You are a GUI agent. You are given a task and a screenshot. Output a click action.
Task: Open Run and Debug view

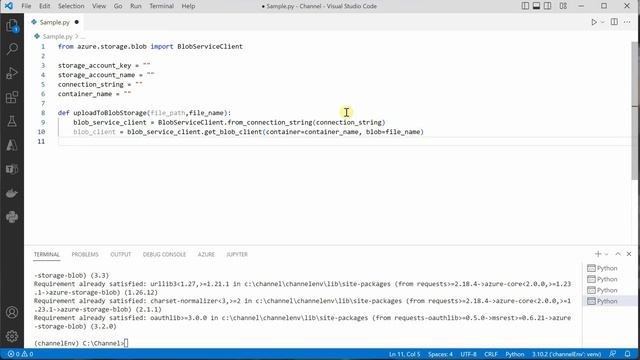(x=12, y=73)
